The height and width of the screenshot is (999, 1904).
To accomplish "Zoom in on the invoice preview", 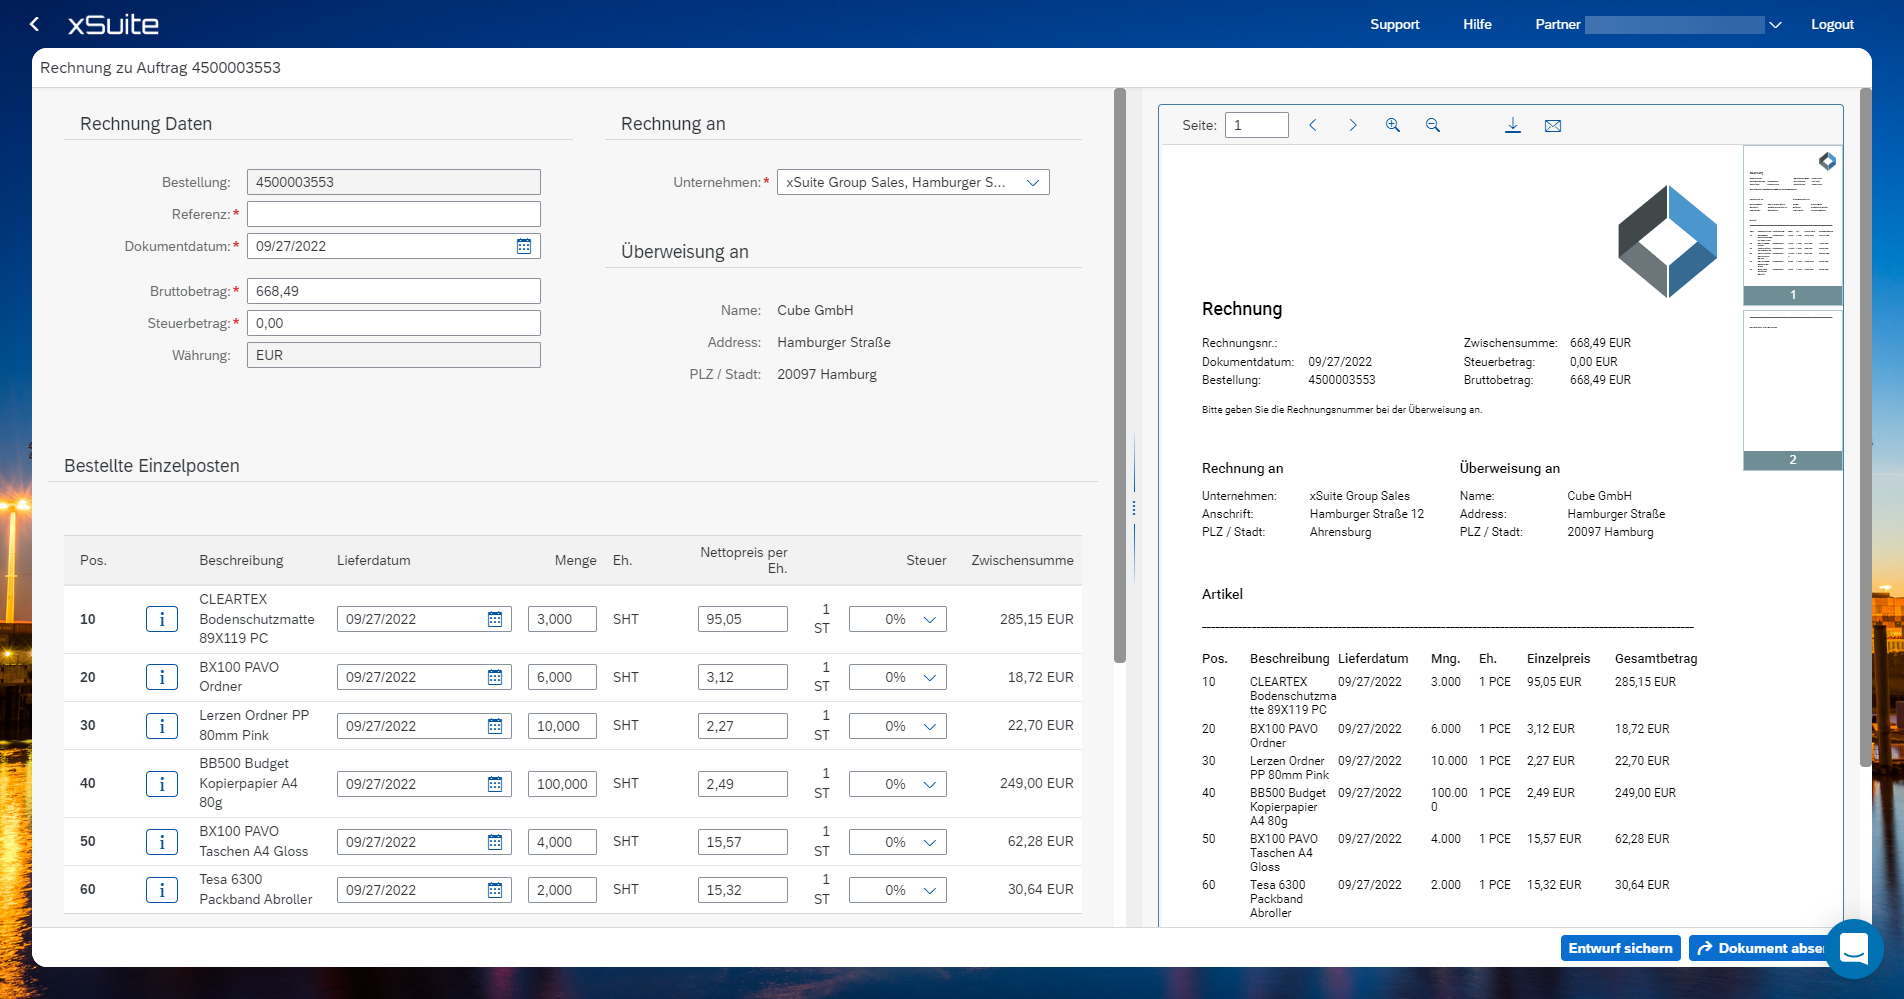I will [x=1392, y=125].
